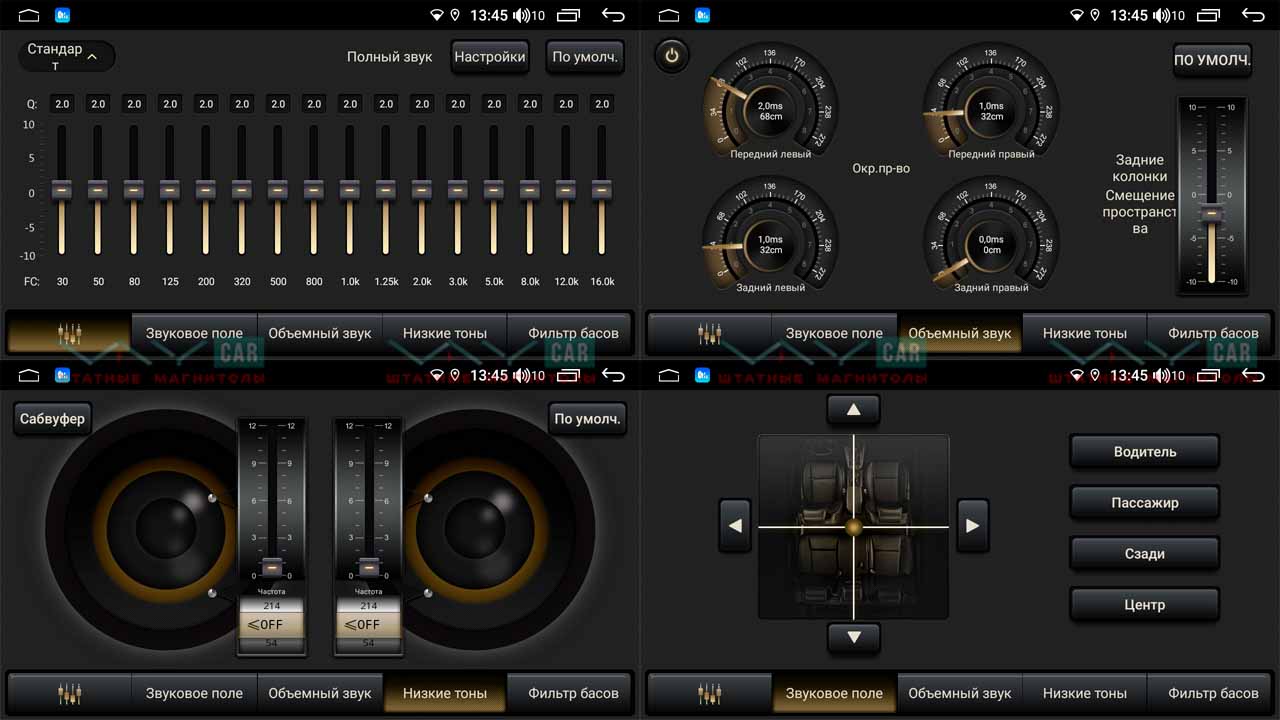This screenshot has height=720, width=1280.
Task: Shift the sound field with the left arrow
Action: click(x=735, y=525)
